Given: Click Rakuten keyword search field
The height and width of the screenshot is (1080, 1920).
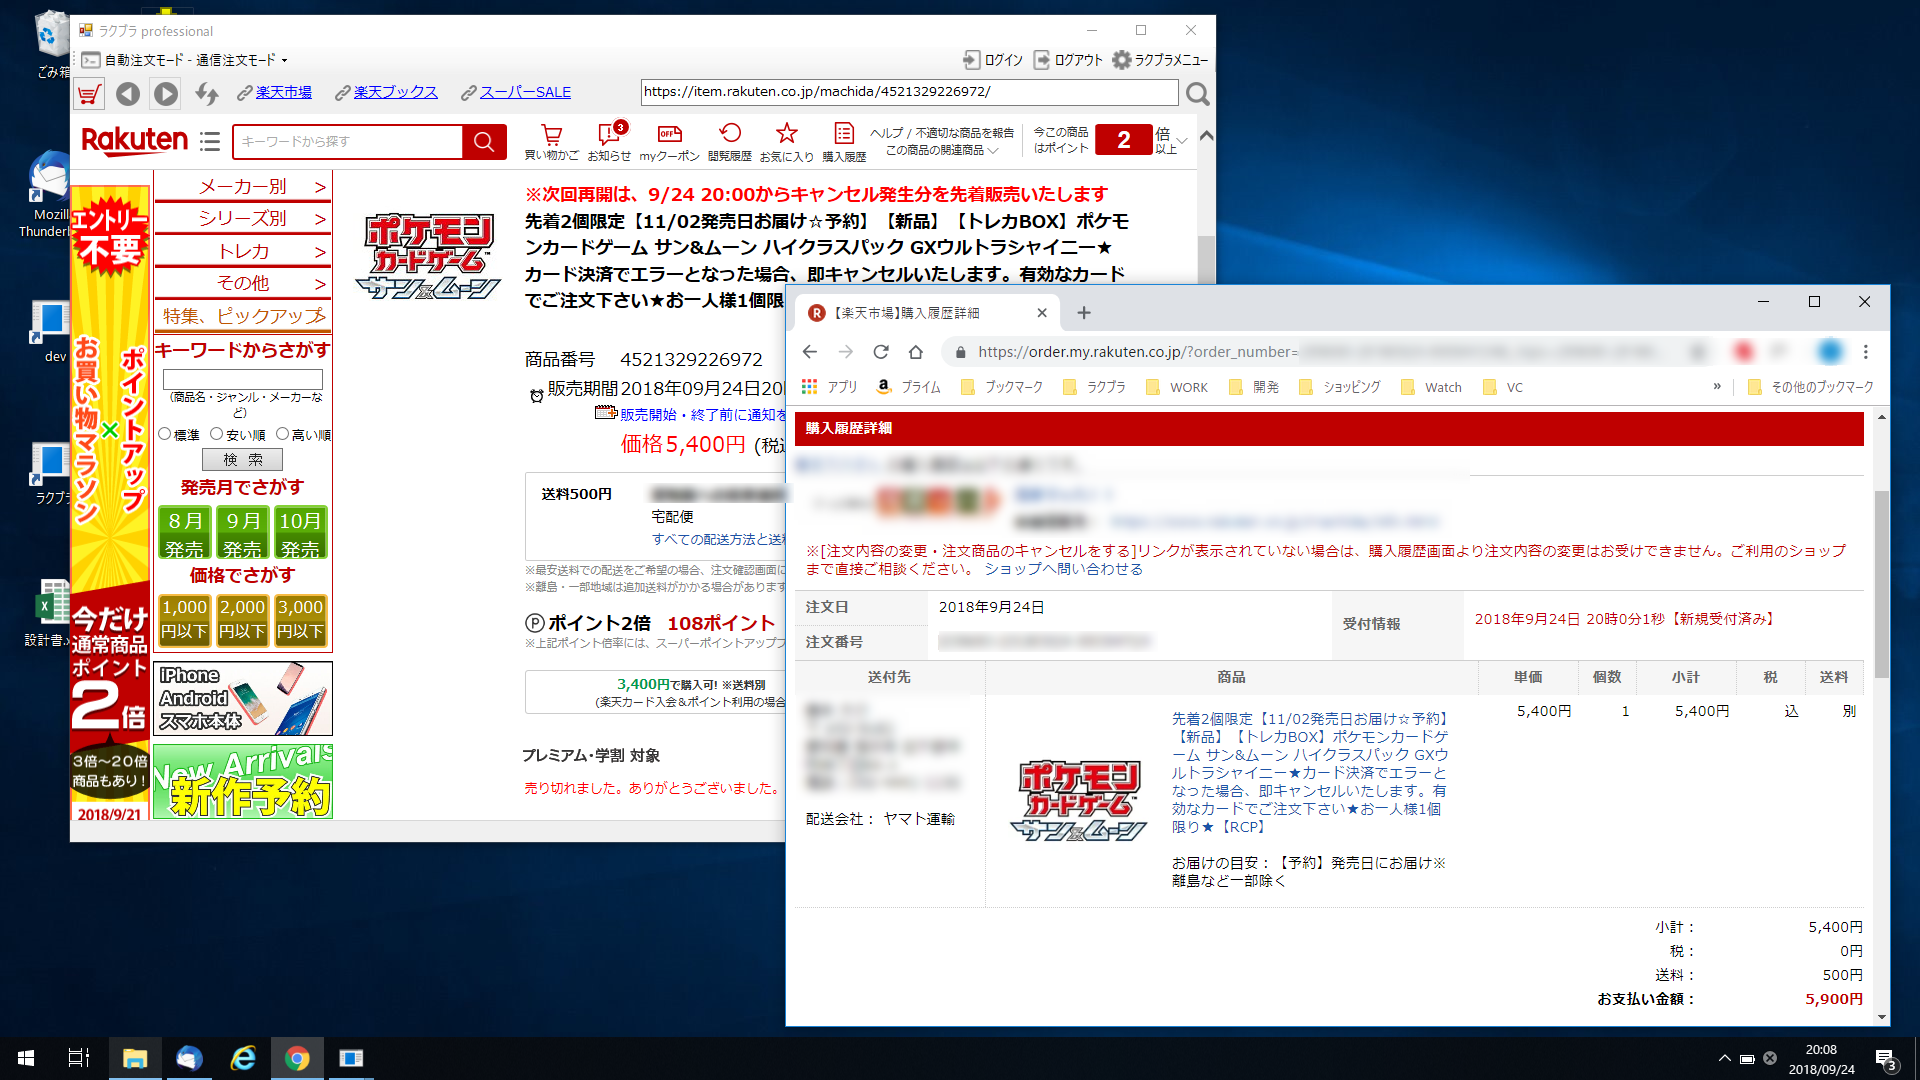Looking at the screenshot, I should tap(348, 142).
